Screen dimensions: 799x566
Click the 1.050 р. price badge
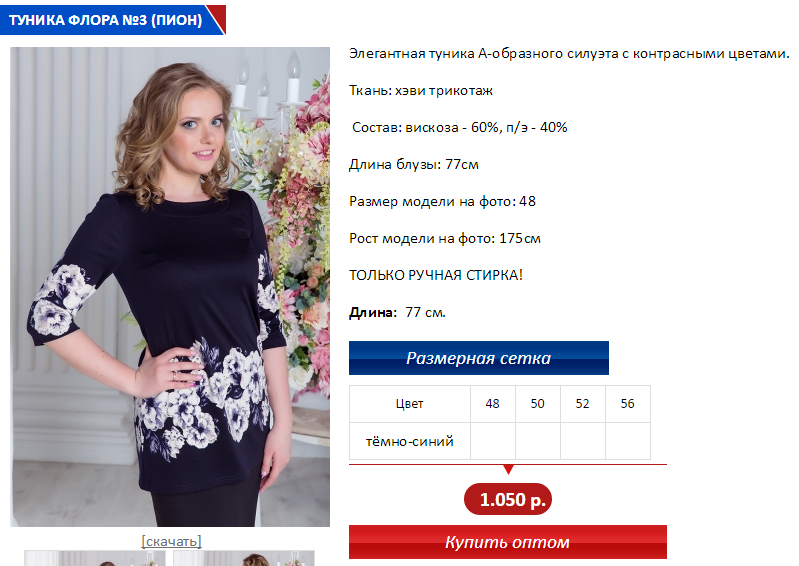click(508, 499)
